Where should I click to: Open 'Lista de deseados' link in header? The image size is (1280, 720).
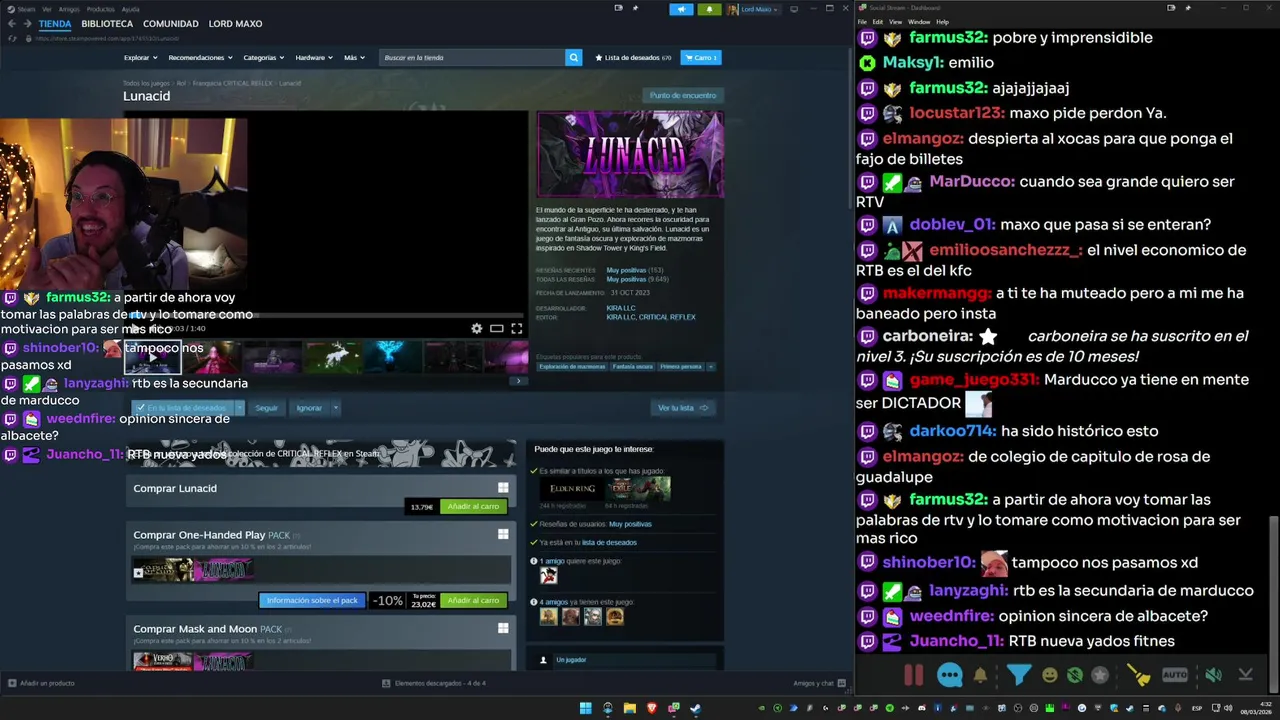[633, 58]
